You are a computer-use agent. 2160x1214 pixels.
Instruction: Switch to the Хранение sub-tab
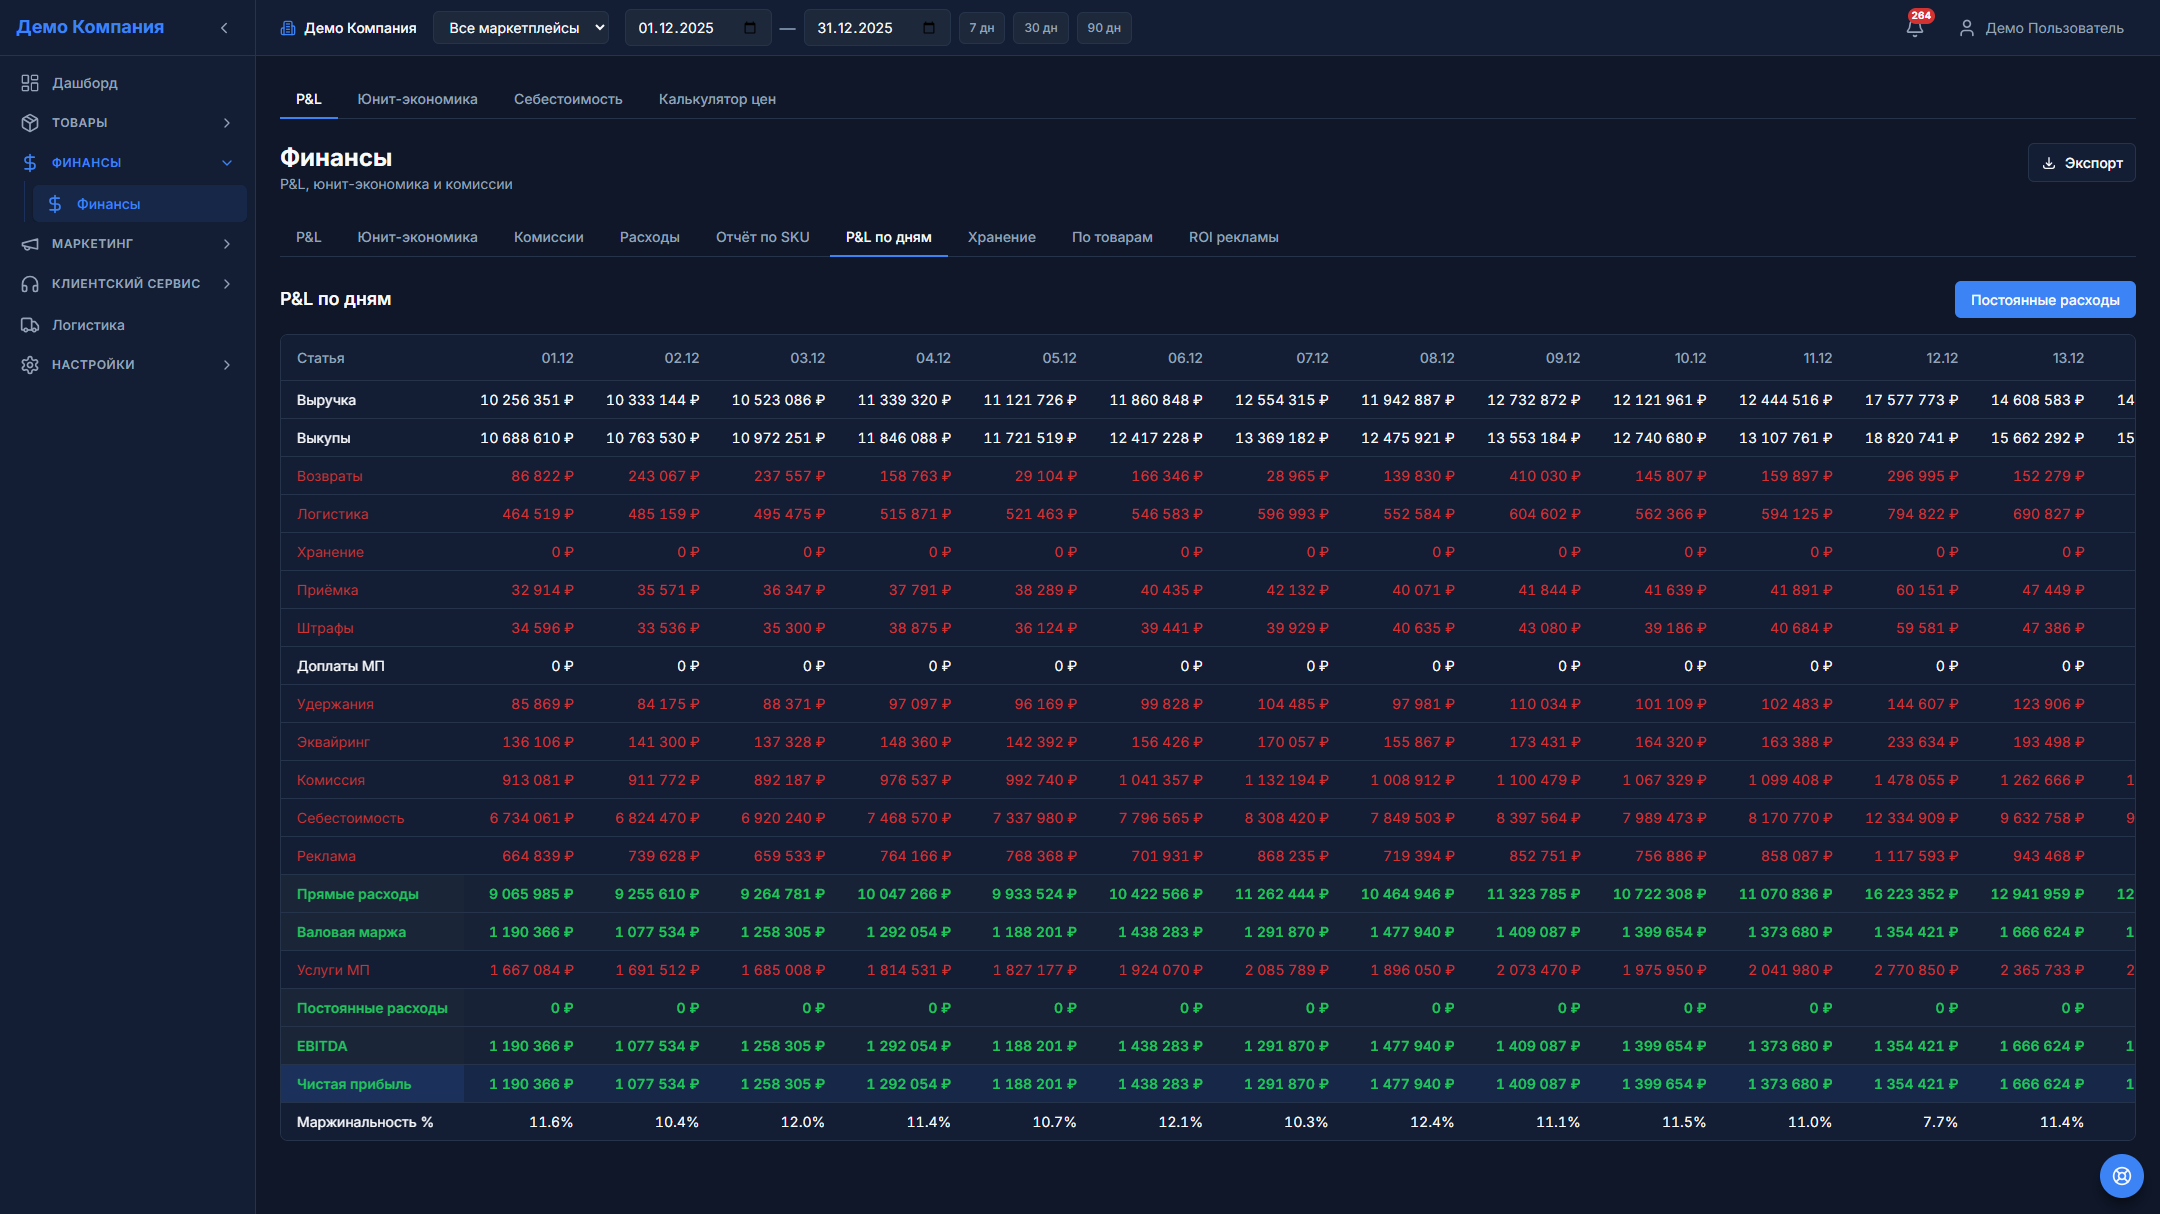pos(1001,237)
